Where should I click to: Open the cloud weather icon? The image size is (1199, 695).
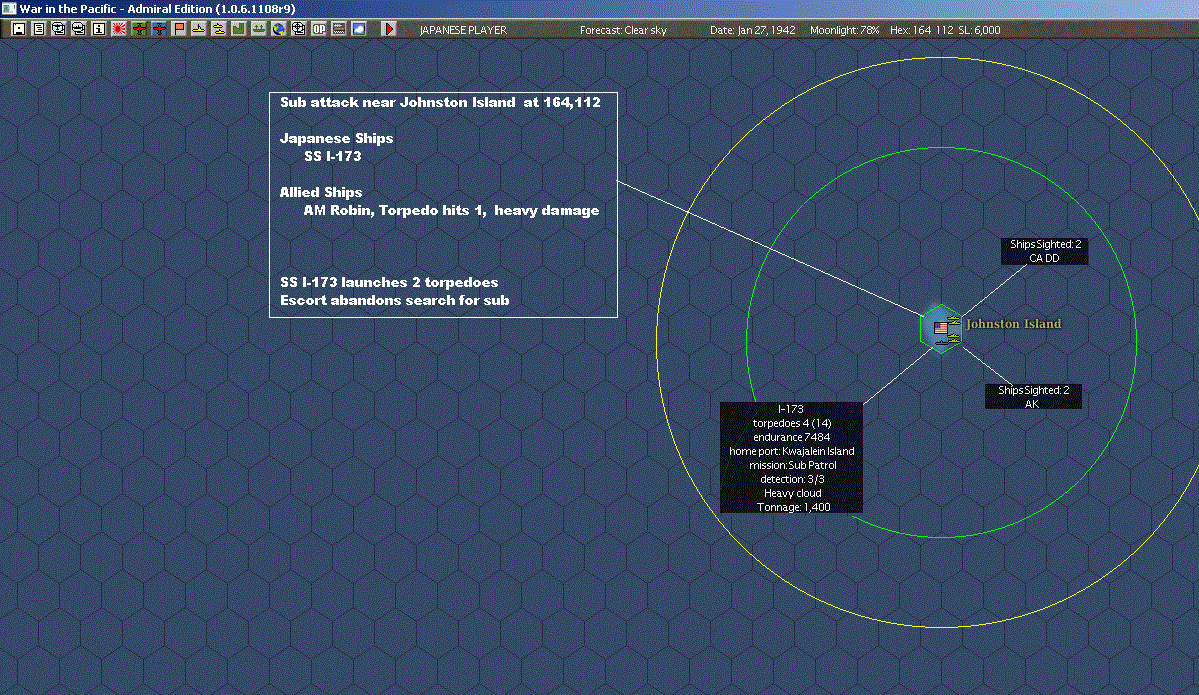click(359, 29)
